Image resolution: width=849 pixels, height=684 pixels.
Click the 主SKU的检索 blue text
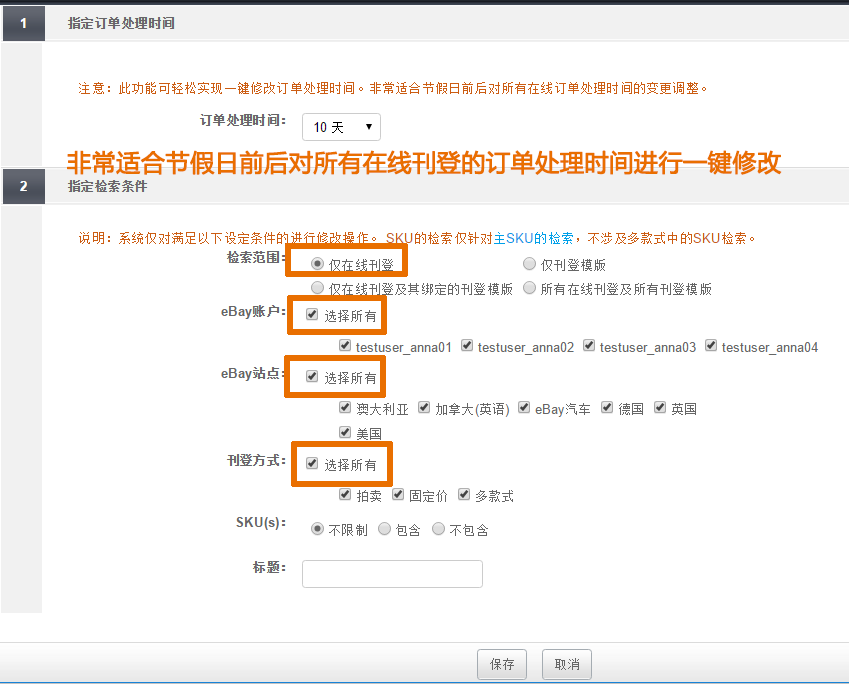tap(533, 238)
